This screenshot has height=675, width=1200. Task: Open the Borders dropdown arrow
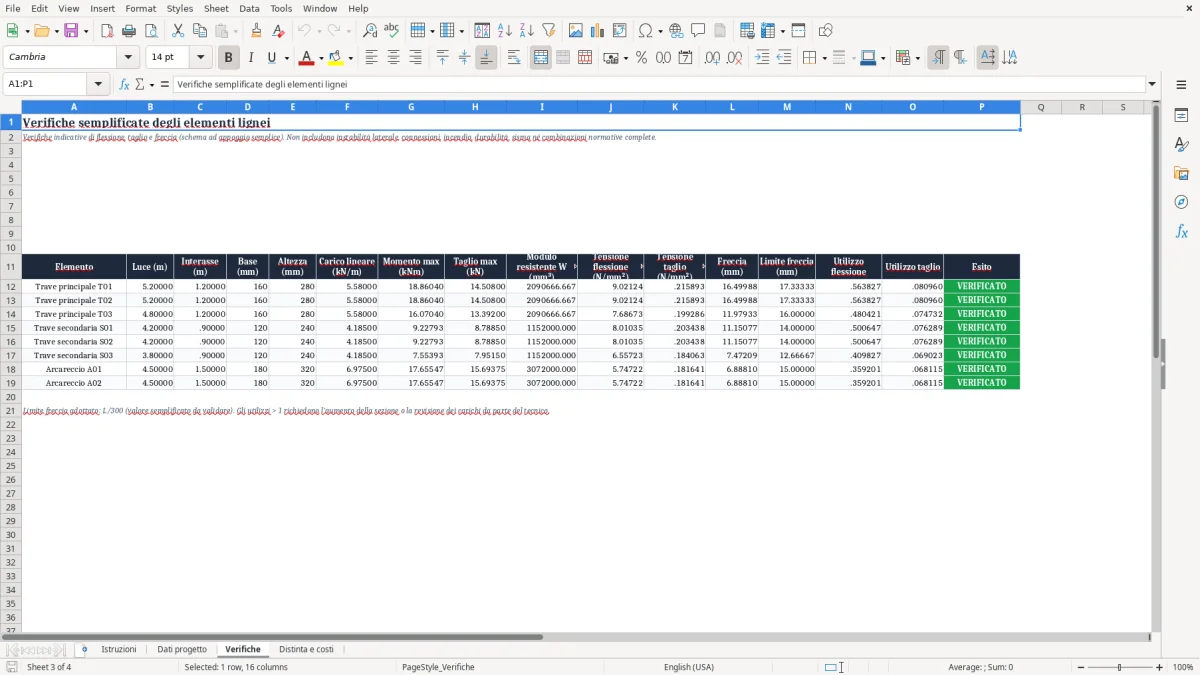(824, 58)
